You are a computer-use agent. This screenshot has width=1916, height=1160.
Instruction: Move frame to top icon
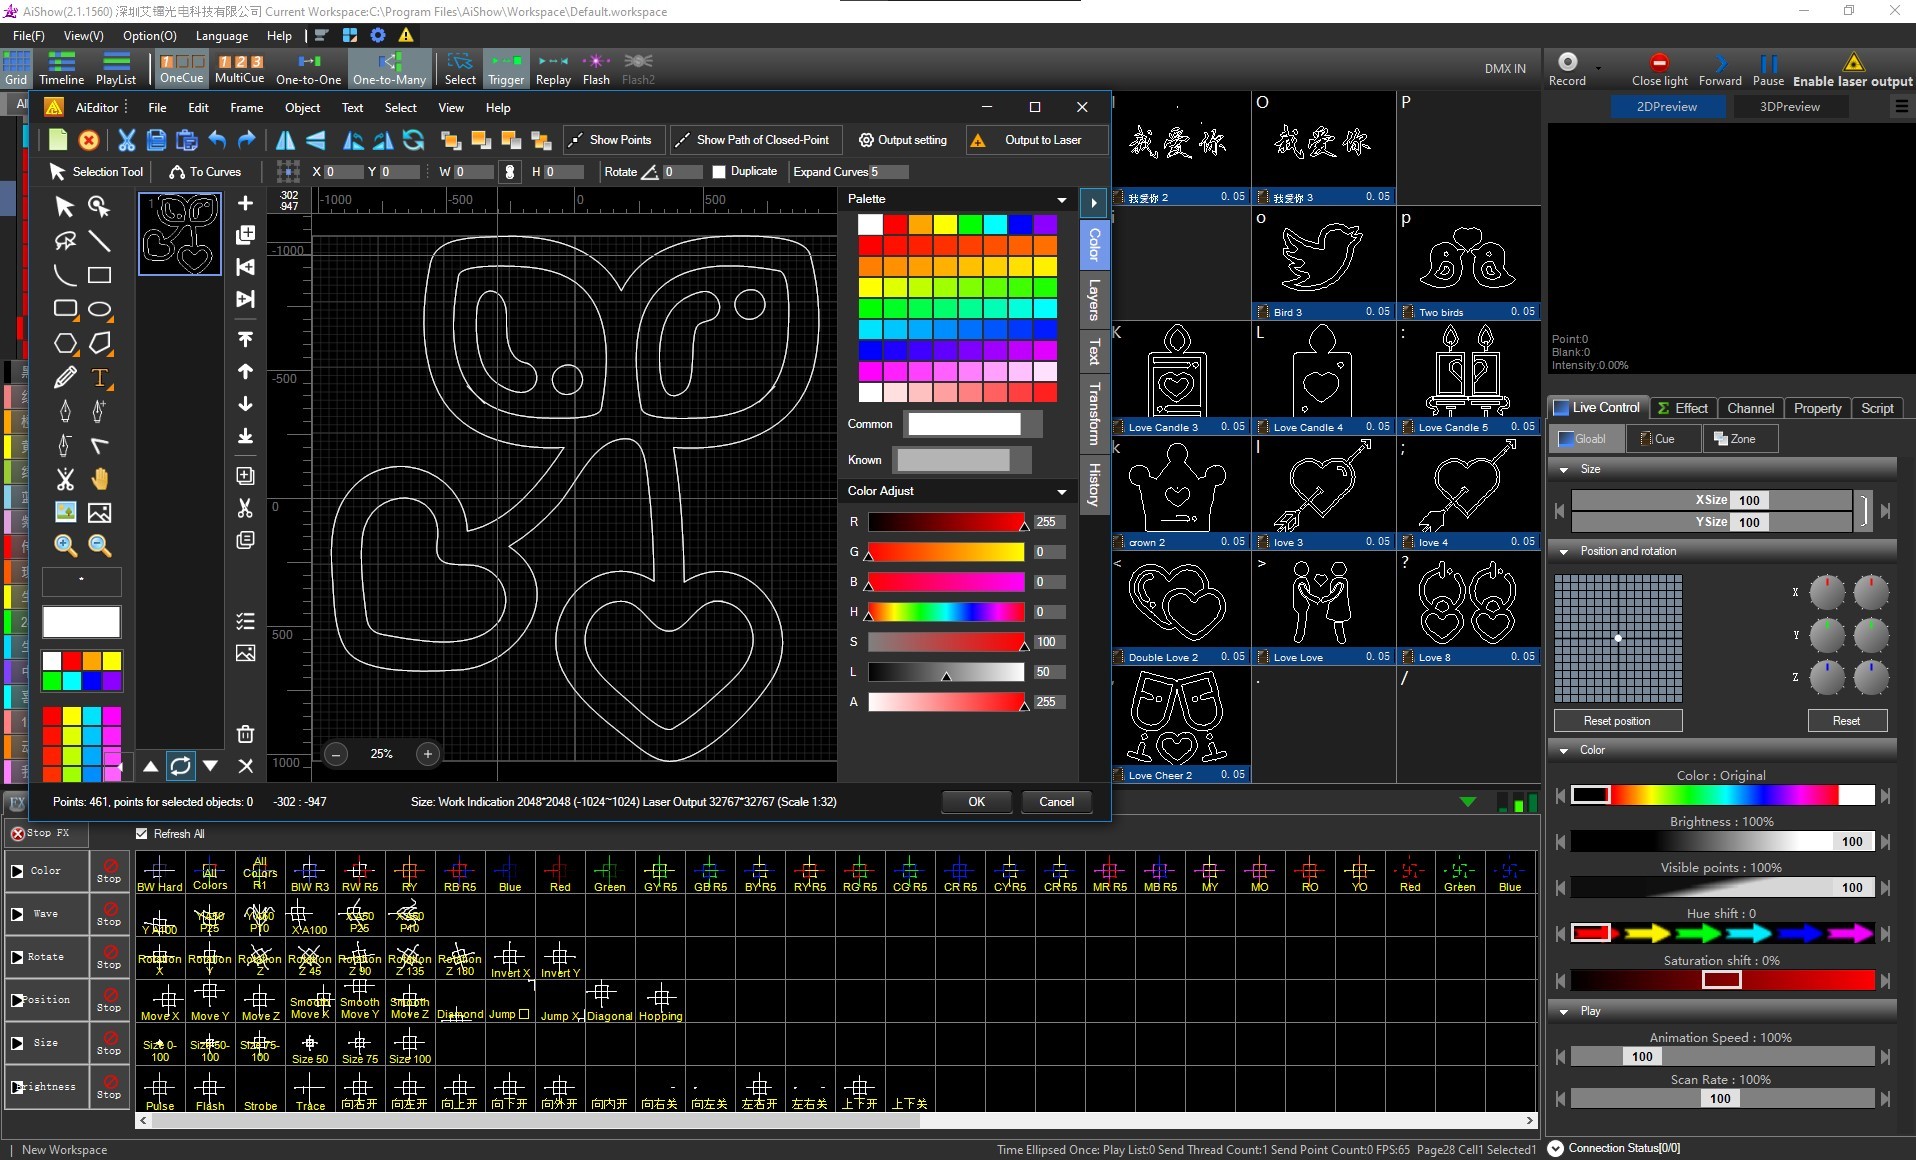245,339
